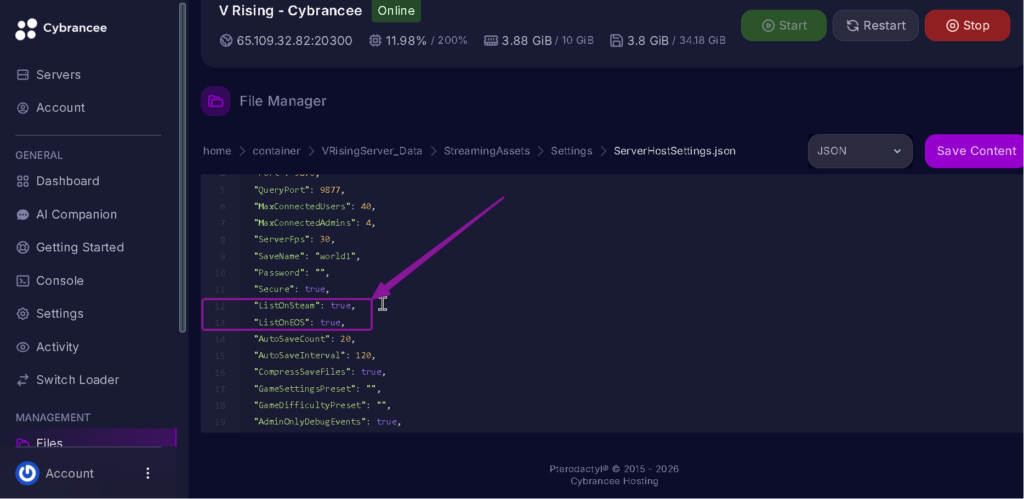1024x499 pixels.
Task: Click the "GameDifficultyPreset" line
Action: click(323, 405)
